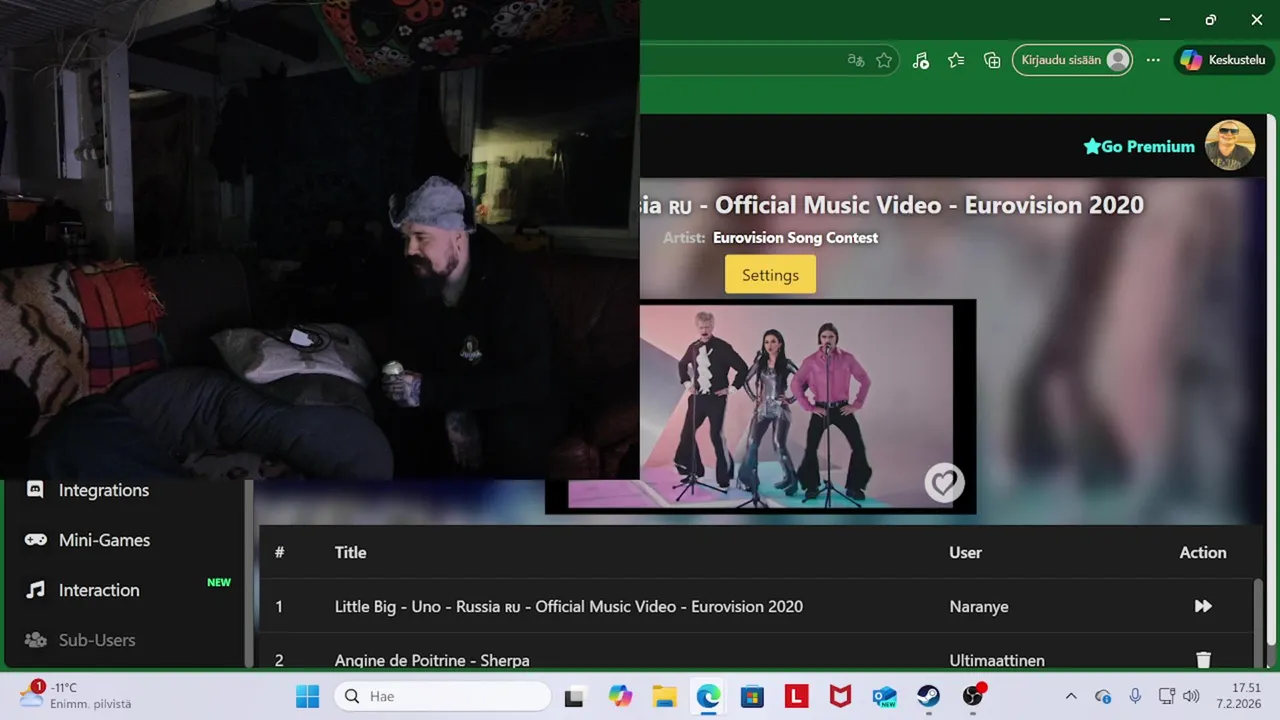Click the Go Premium link

coord(1139,146)
